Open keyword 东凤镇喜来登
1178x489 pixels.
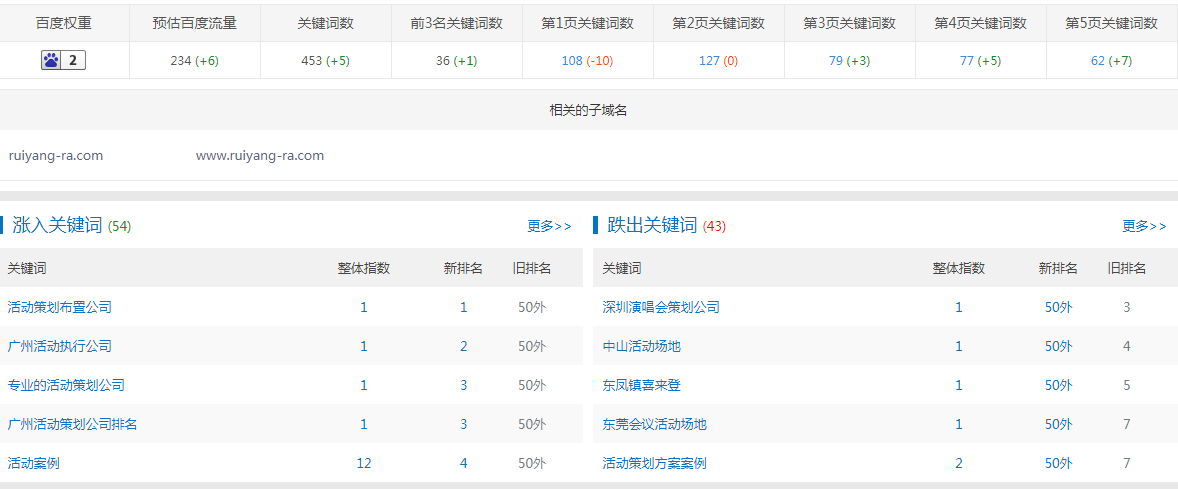(x=642, y=385)
